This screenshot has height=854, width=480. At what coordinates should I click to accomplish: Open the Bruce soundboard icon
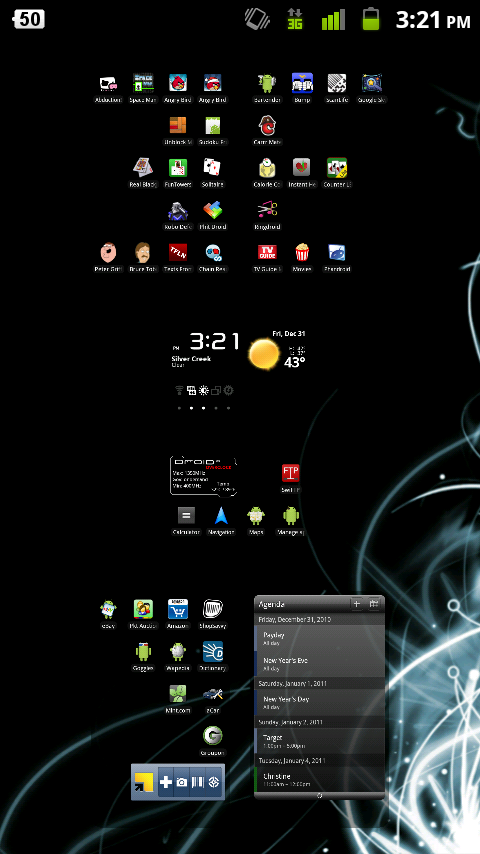143,253
